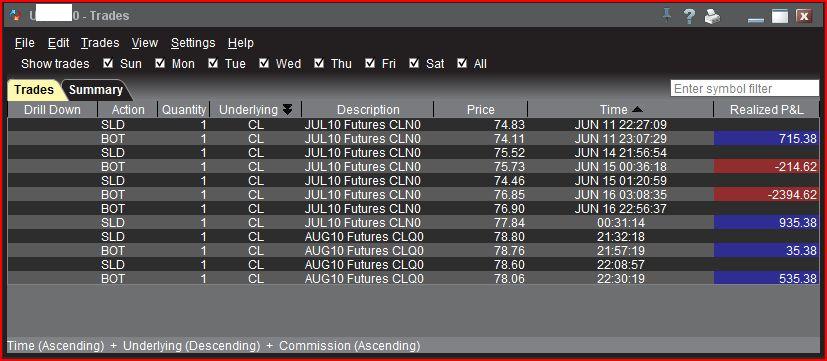Uncheck the Tue trades checkbox
Viewport: 827px width, 361px height.
213,64
